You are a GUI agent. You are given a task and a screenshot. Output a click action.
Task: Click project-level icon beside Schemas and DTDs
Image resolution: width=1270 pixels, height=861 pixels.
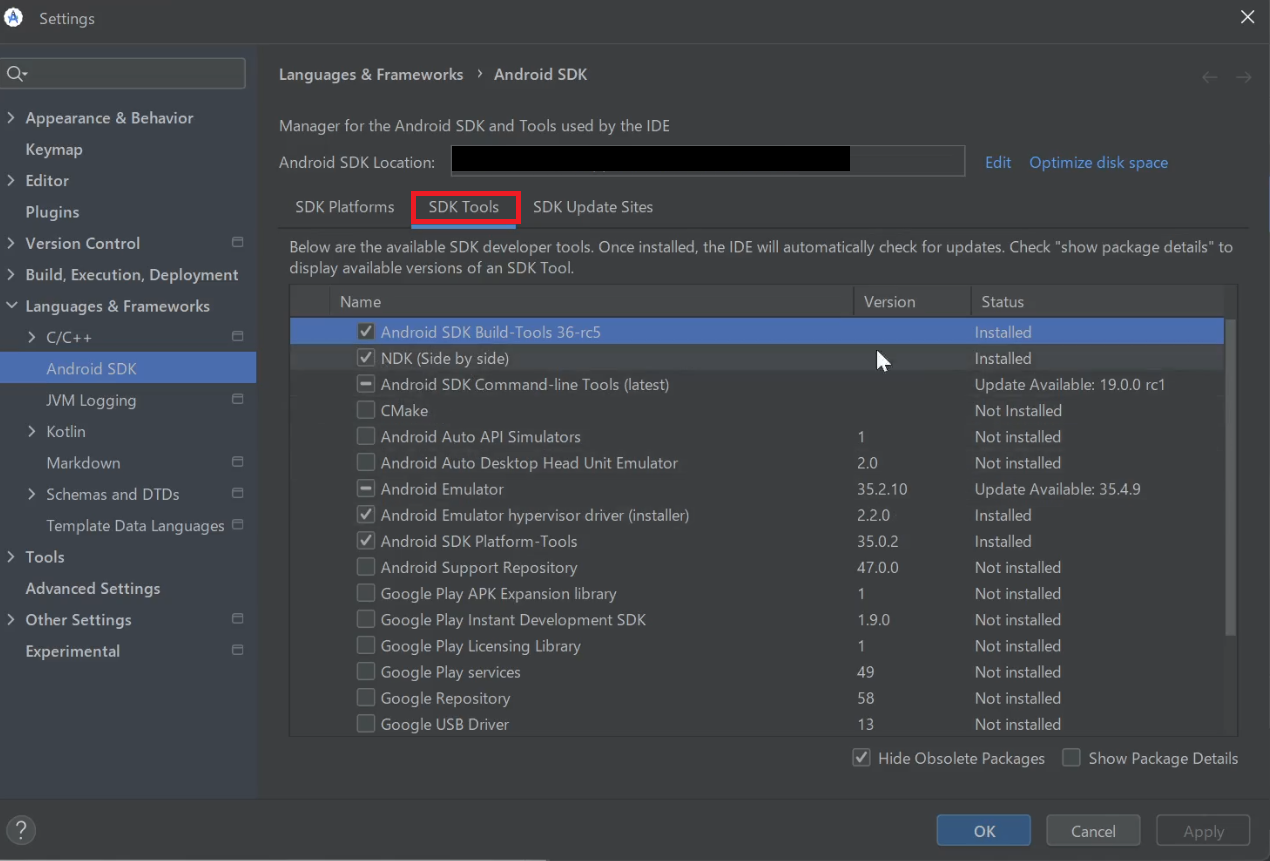click(237, 494)
